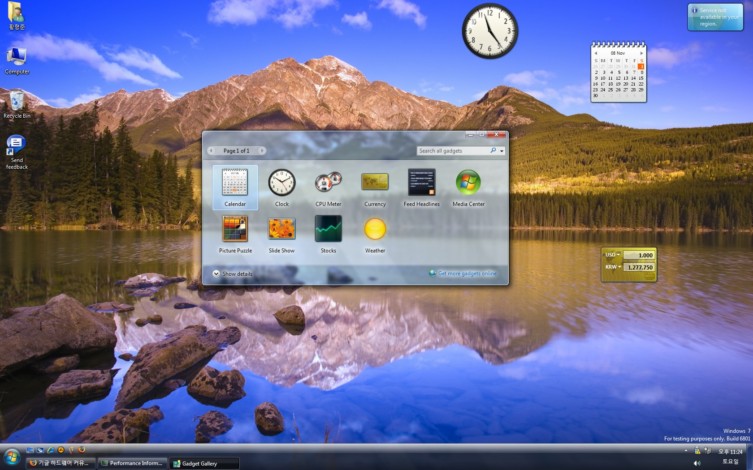Select the Media Center gadget
The width and height of the screenshot is (753, 470).
tap(468, 188)
